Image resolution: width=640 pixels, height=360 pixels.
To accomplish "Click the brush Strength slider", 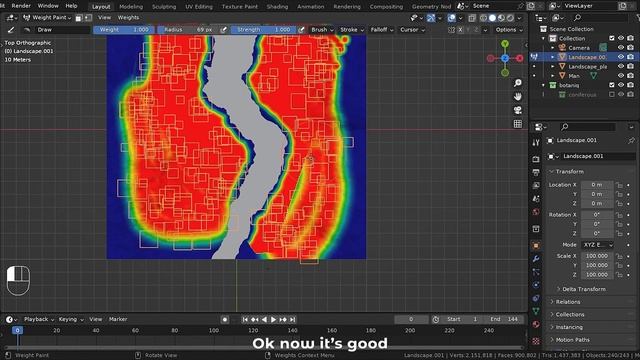I will pyautogui.click(x=264, y=30).
